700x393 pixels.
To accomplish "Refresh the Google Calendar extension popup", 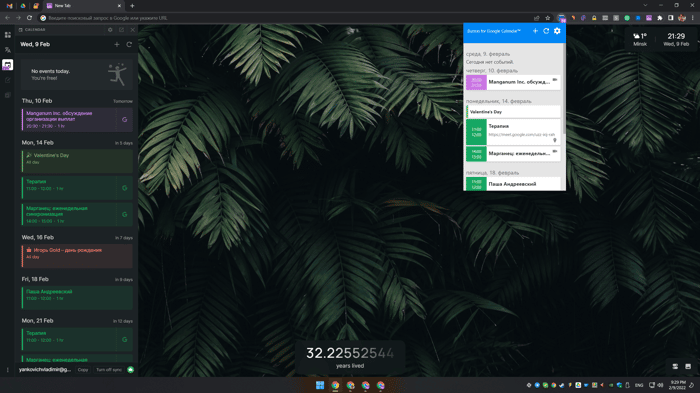I will pyautogui.click(x=546, y=31).
